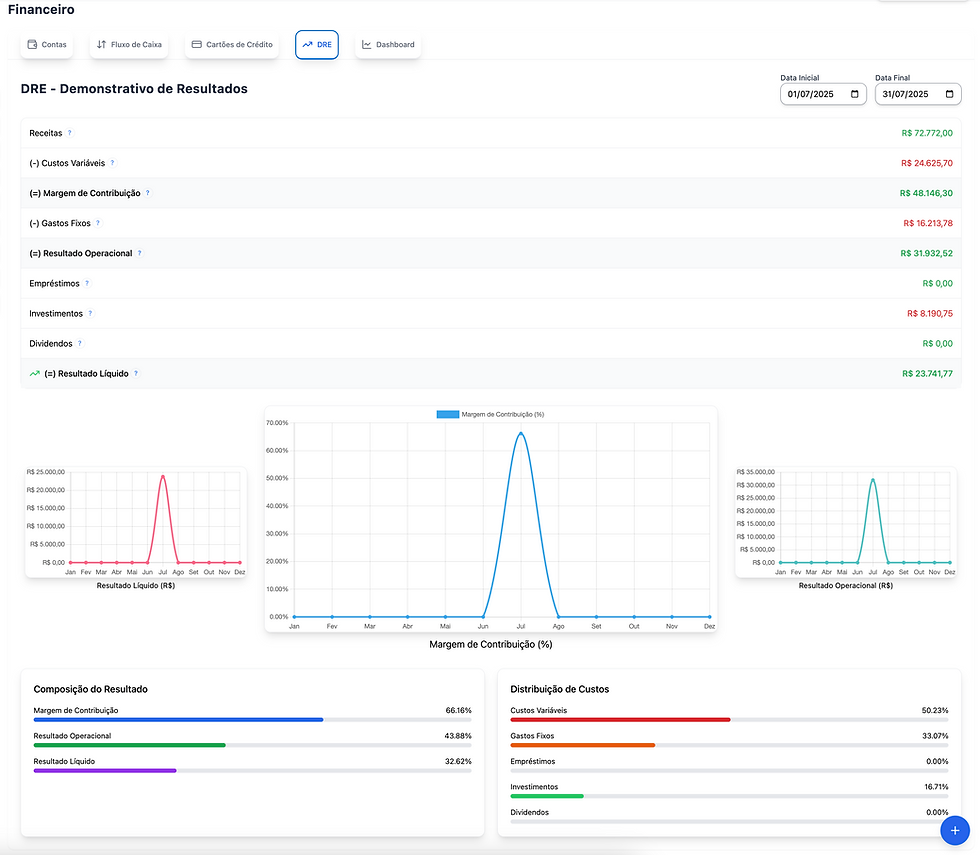Open calendar picker for Data Inicial
The height and width of the screenshot is (855, 980).
click(854, 94)
